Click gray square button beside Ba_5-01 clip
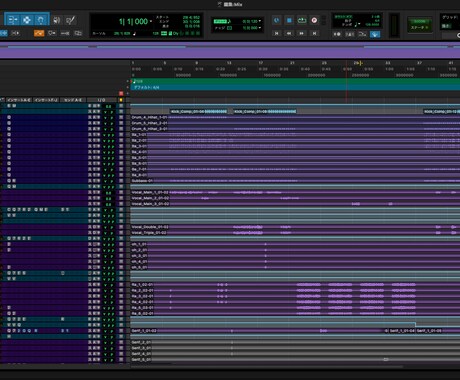Viewport: 460px width, 380px height. (121, 158)
